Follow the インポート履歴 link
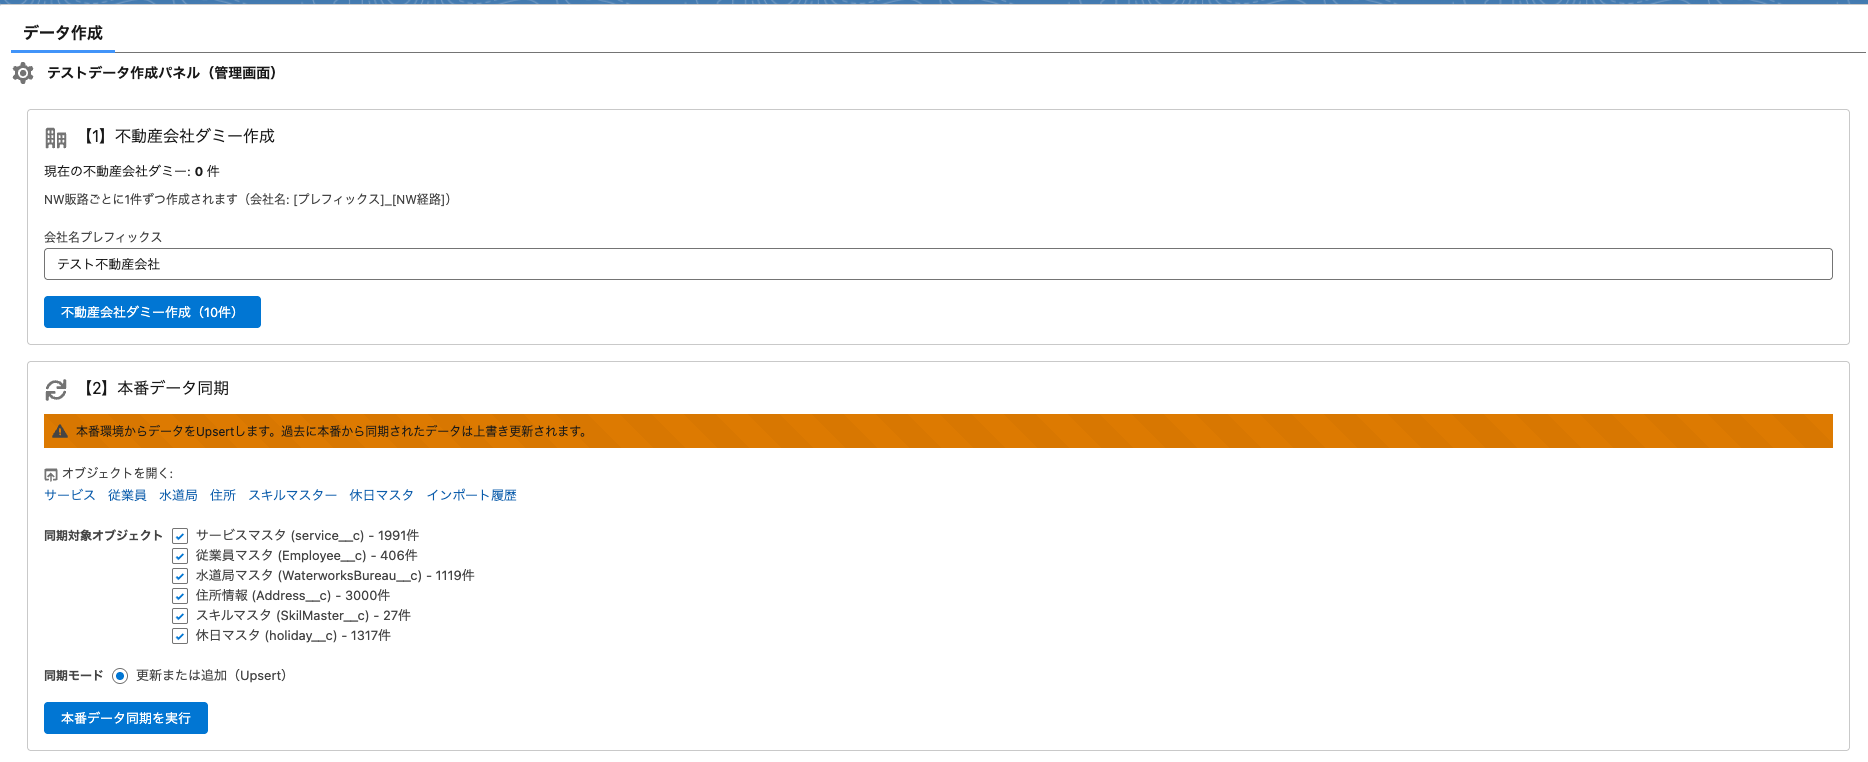This screenshot has height=762, width=1868. 471,495
